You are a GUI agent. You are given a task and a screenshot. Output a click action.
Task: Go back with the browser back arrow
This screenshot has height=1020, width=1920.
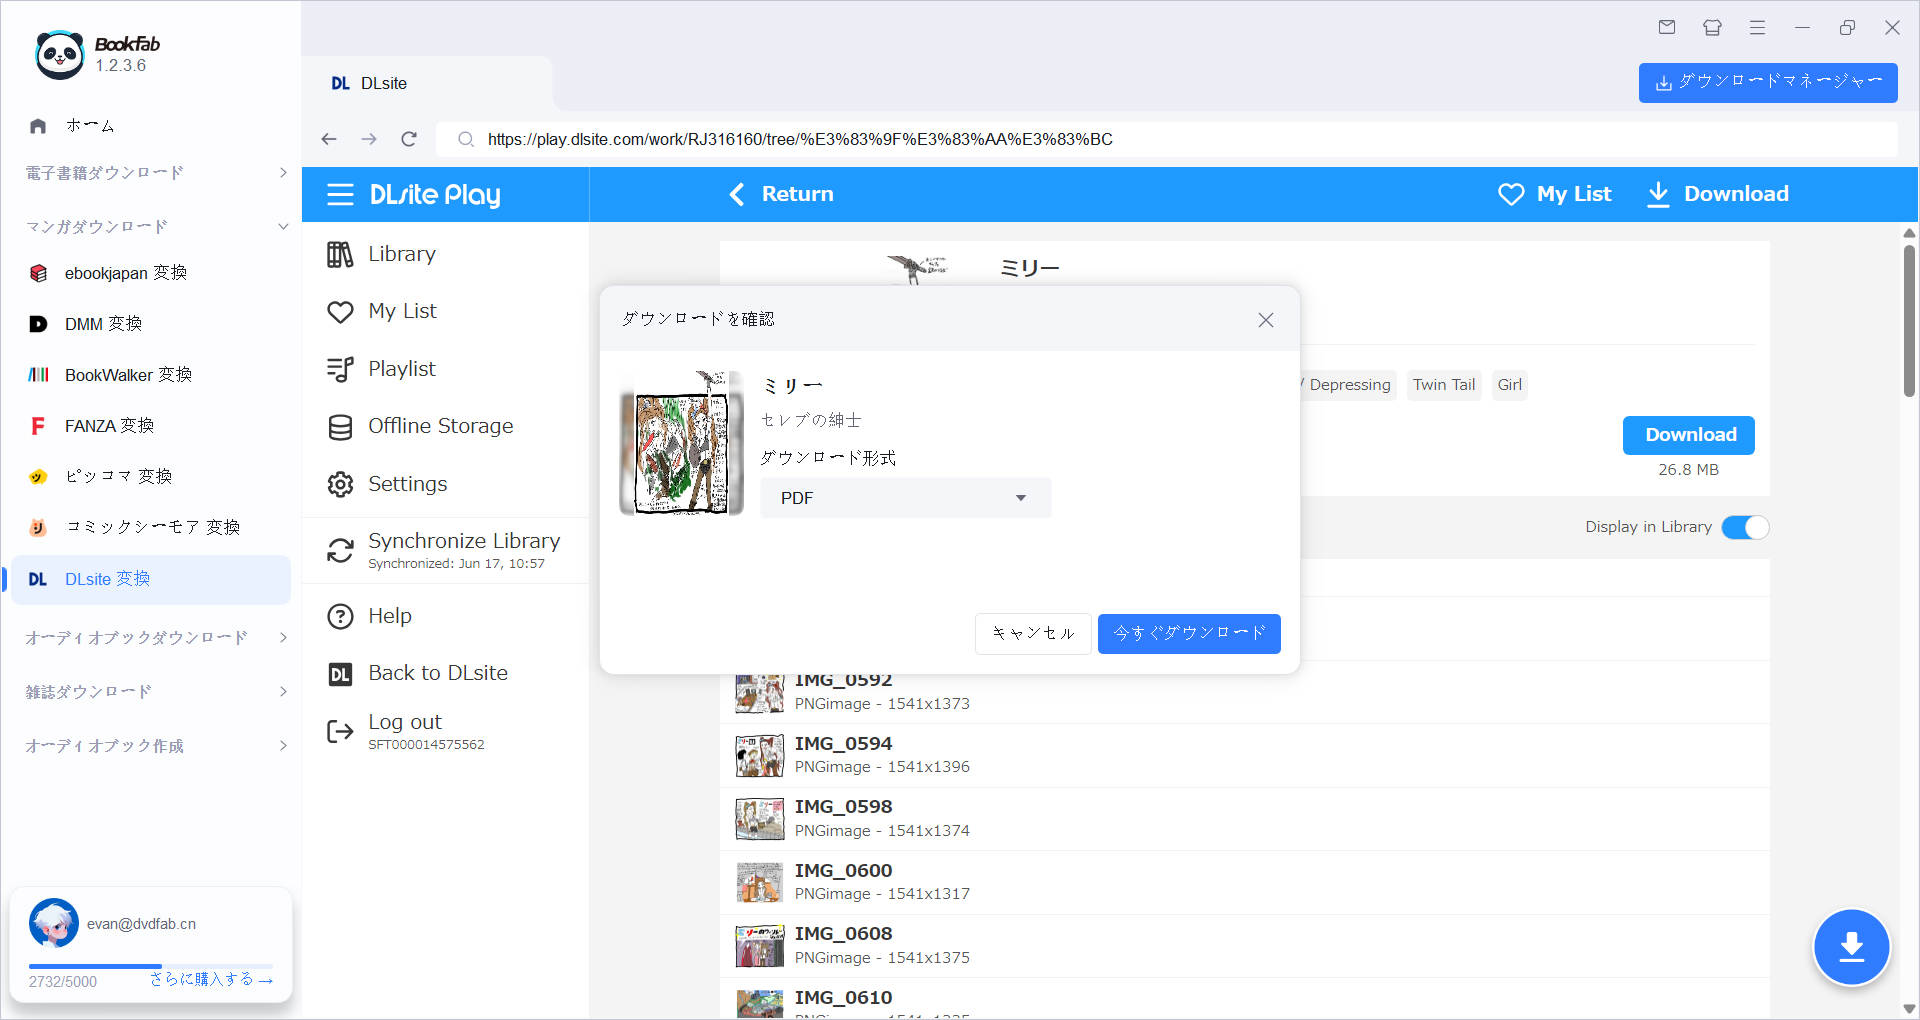click(x=329, y=139)
